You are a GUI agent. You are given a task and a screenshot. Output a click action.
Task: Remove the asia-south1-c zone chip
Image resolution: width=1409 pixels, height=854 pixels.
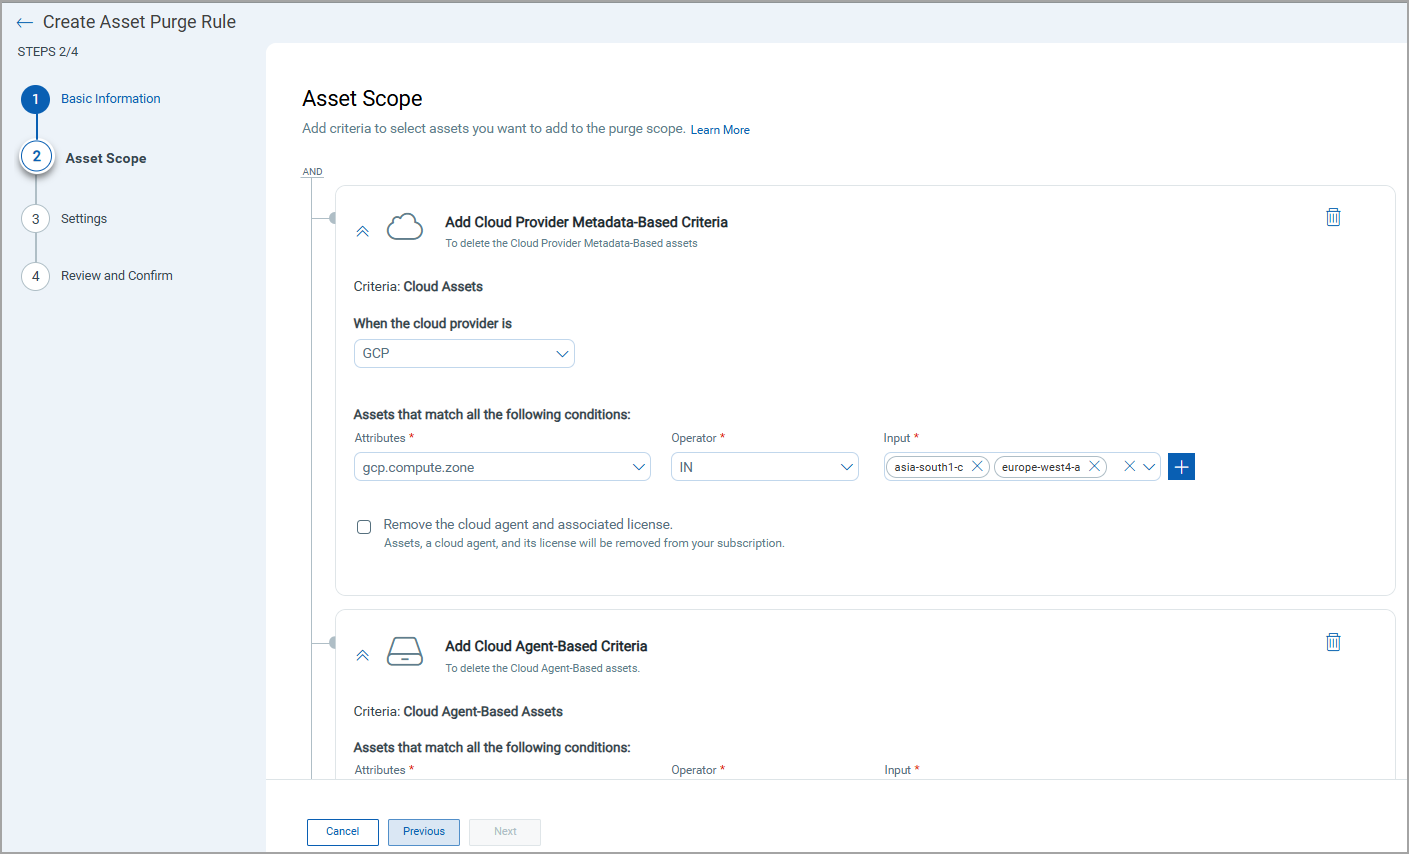coord(977,466)
